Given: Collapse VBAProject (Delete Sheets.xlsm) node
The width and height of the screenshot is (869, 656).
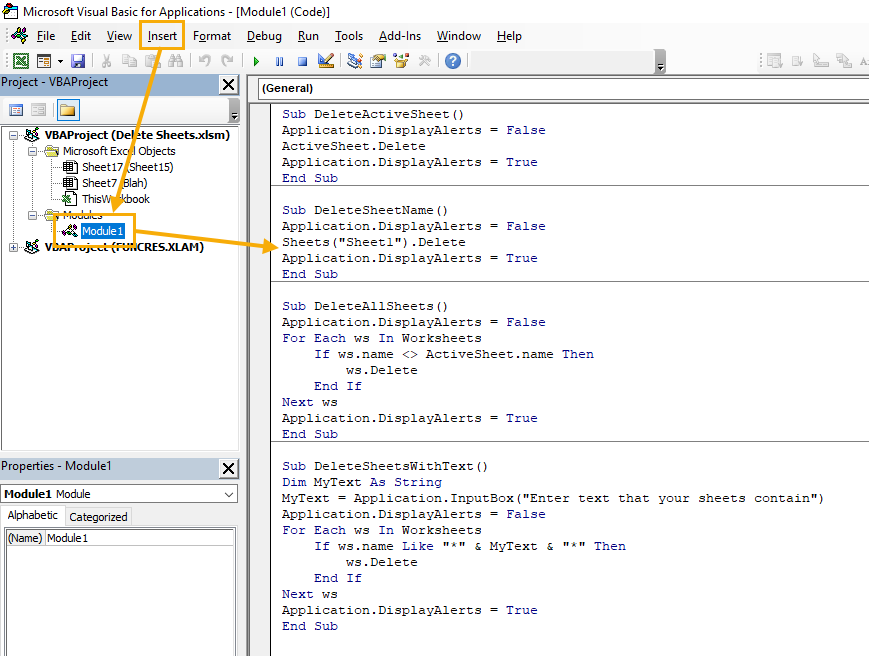Looking at the screenshot, I should (x=13, y=135).
